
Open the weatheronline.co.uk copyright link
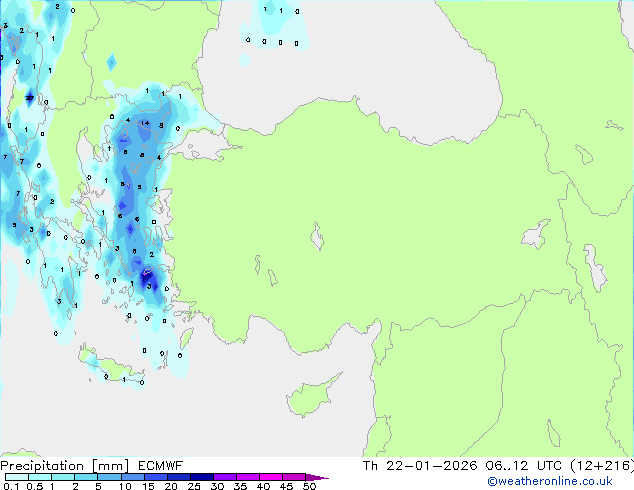(550, 481)
